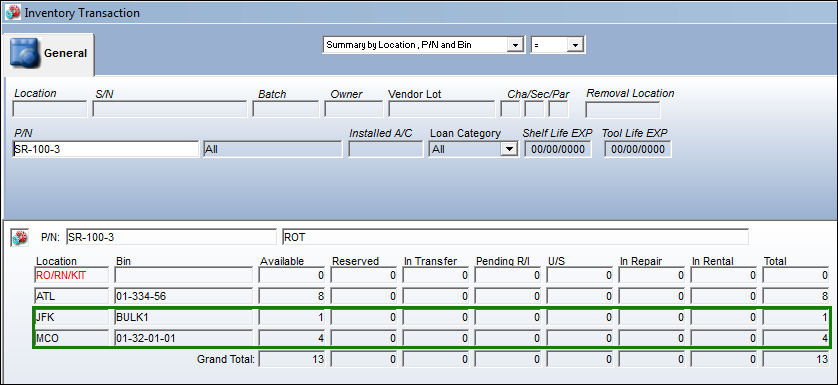Click the In Repair column header
The width and height of the screenshot is (838, 385).
(x=641, y=261)
